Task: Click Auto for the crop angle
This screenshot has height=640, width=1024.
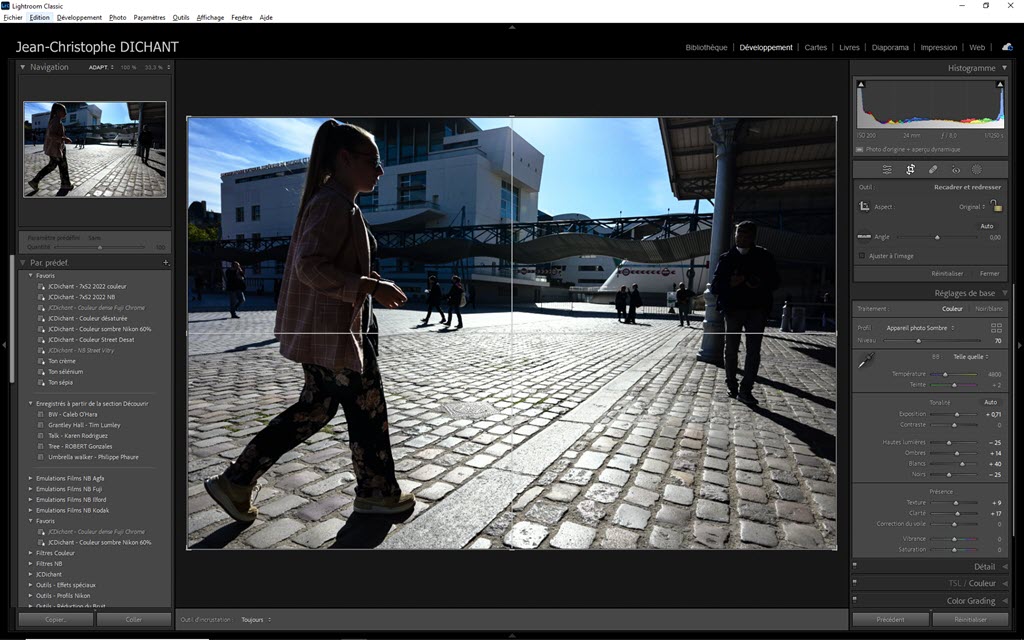Action: tap(987, 226)
